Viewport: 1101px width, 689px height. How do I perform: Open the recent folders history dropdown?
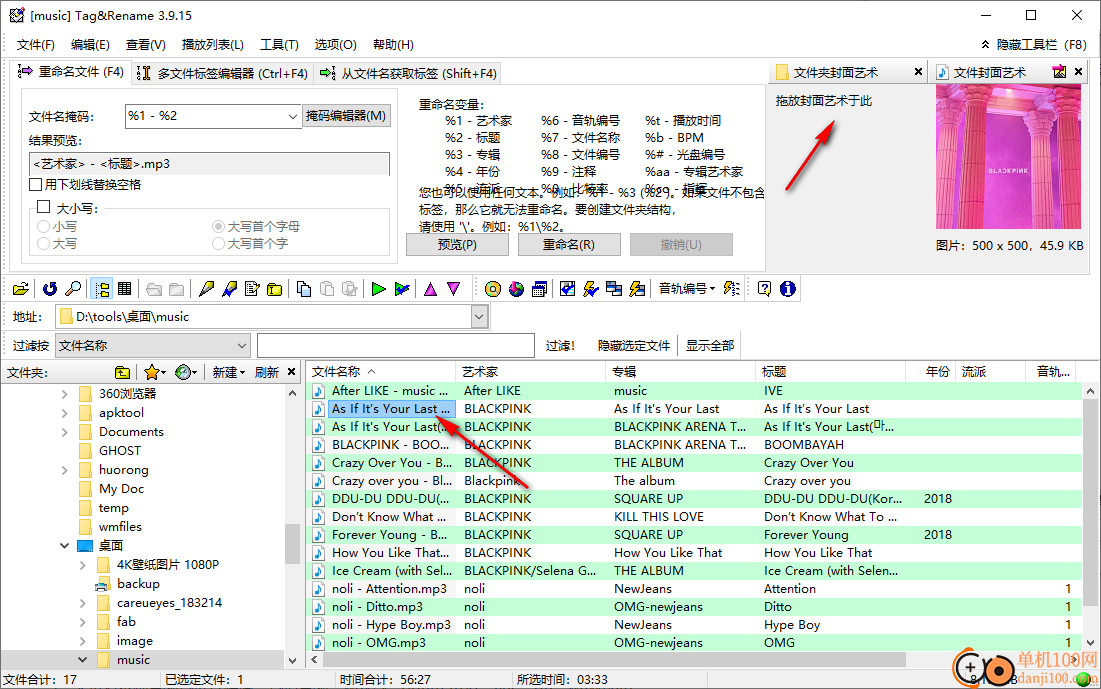click(x=186, y=372)
